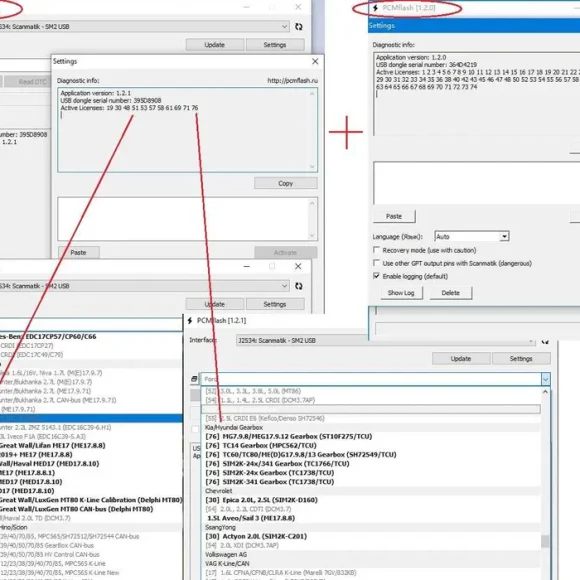Select [76] TC14 Gearbox (MPC562/TCU)

click(x=261, y=445)
